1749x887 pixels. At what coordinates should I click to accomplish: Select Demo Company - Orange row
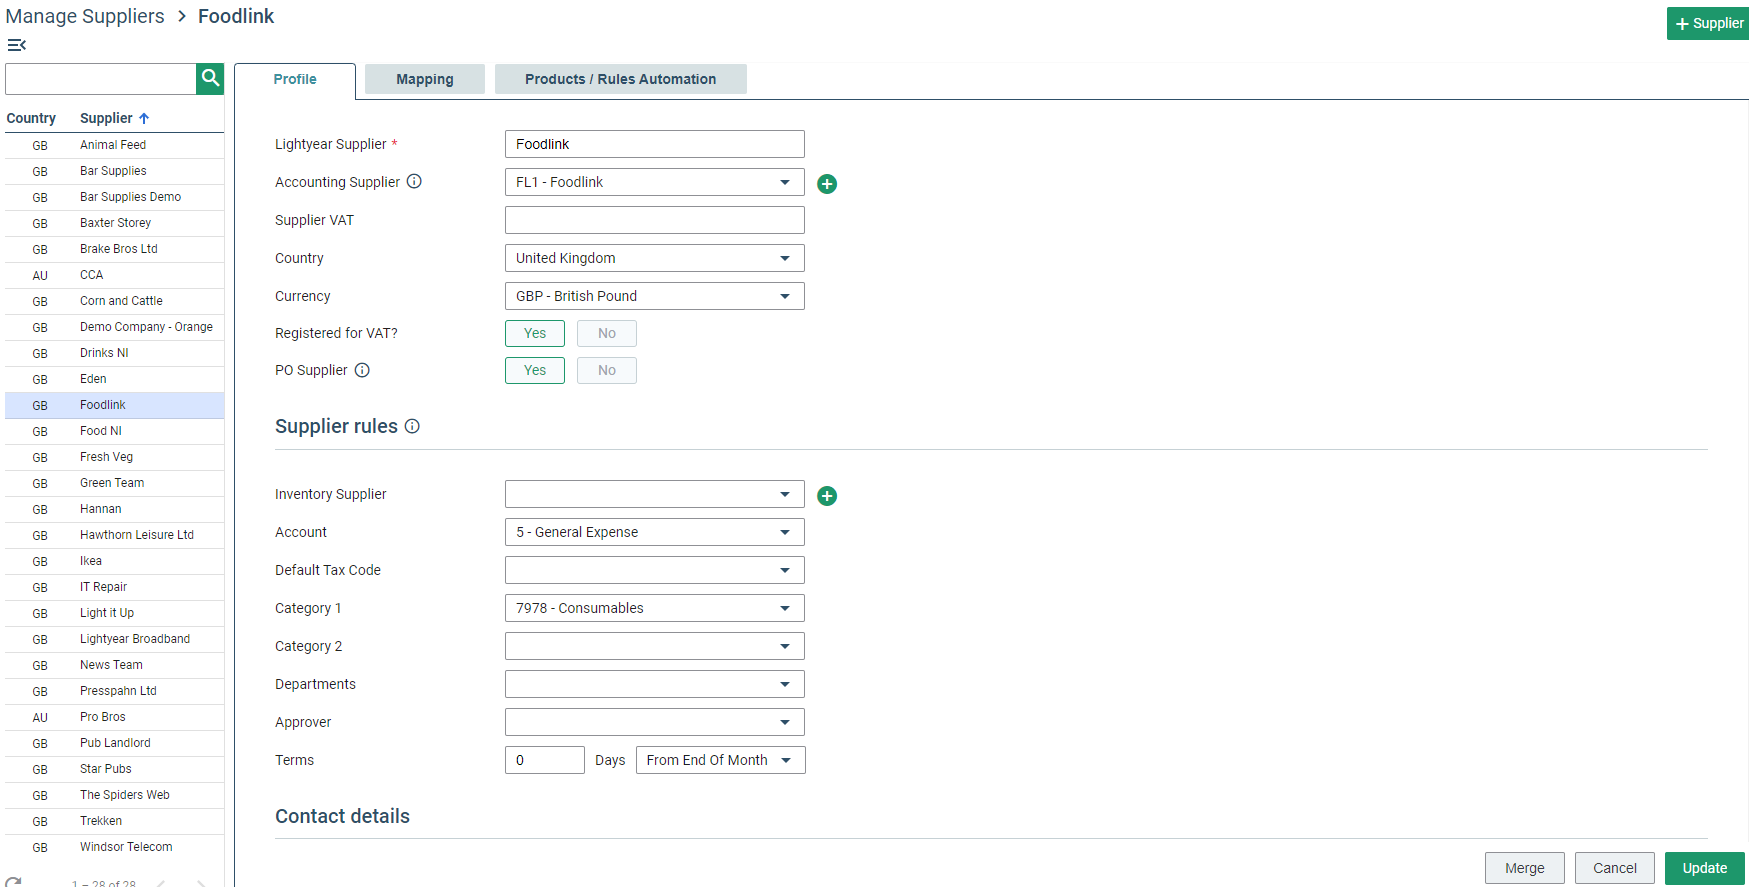click(115, 327)
